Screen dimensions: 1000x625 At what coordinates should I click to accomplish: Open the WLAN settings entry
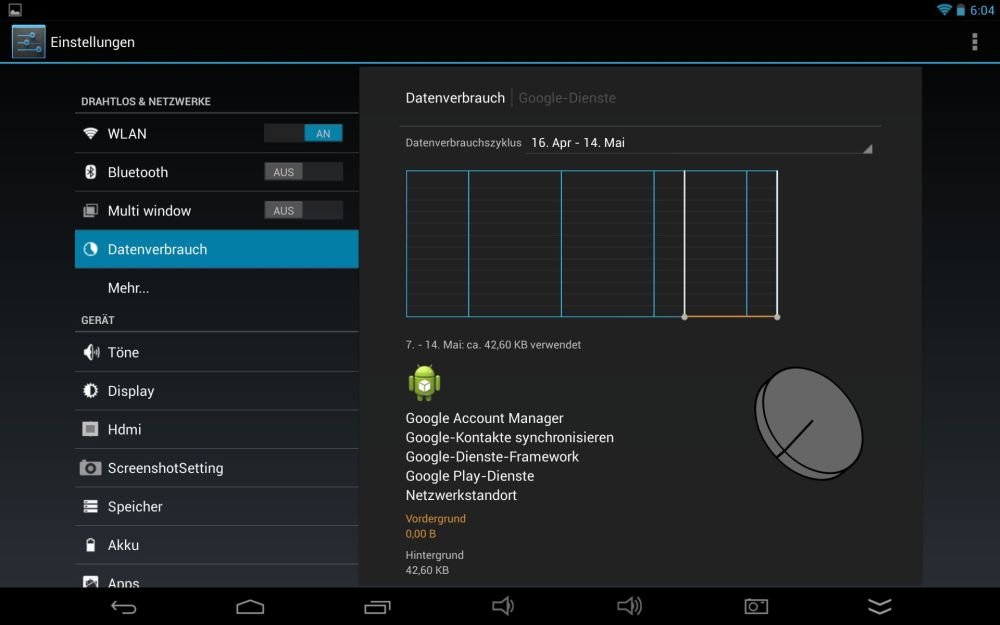217,133
